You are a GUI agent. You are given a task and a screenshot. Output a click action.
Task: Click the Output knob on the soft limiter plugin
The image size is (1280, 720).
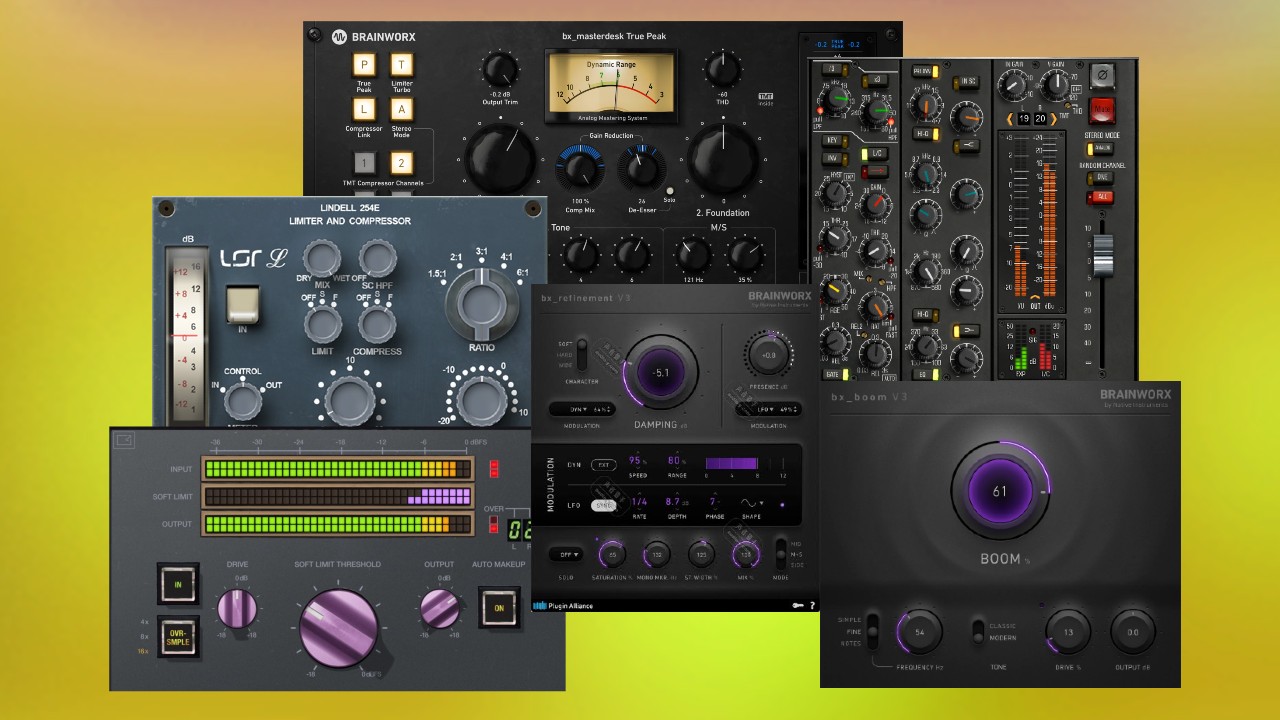tap(439, 608)
